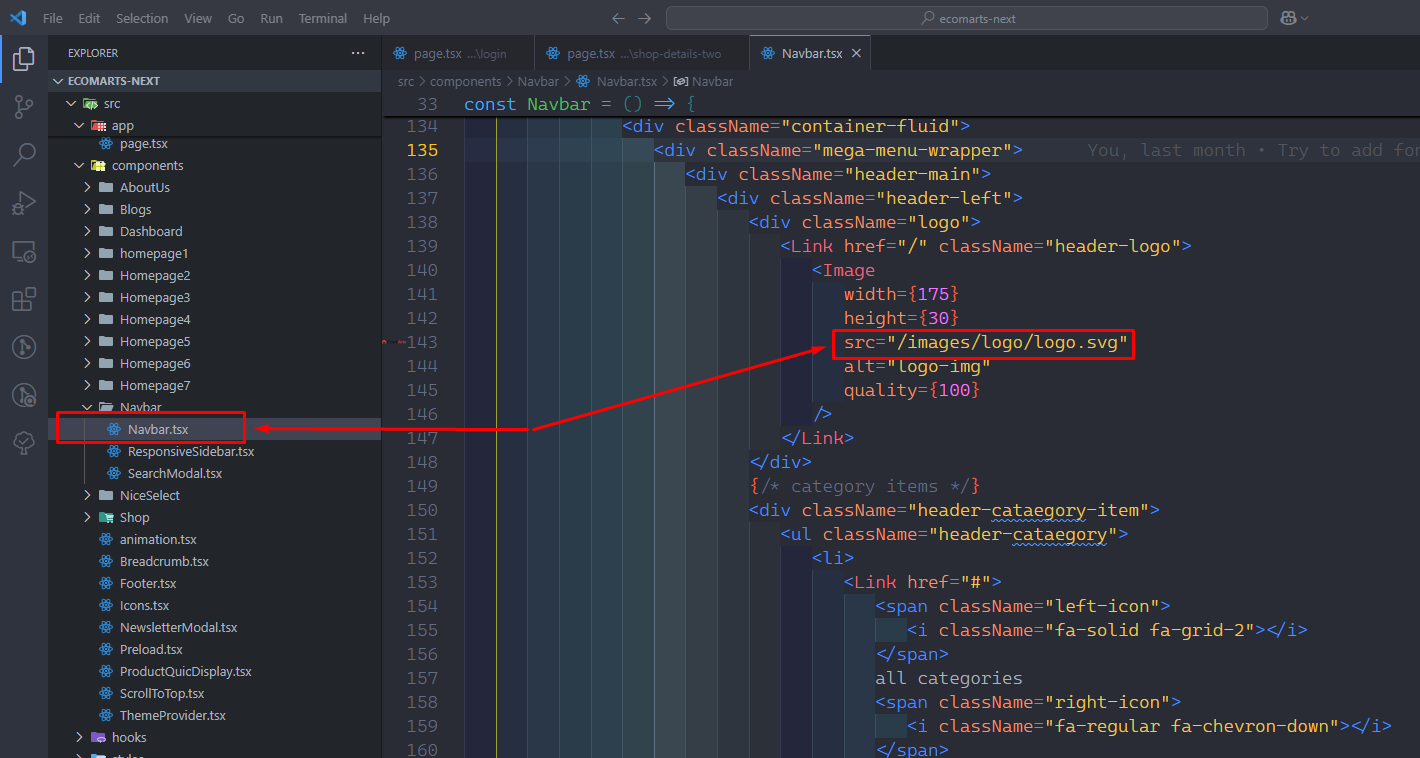Viewport: 1420px width, 758px height.
Task: Expand the hooks folder
Action: [128, 737]
